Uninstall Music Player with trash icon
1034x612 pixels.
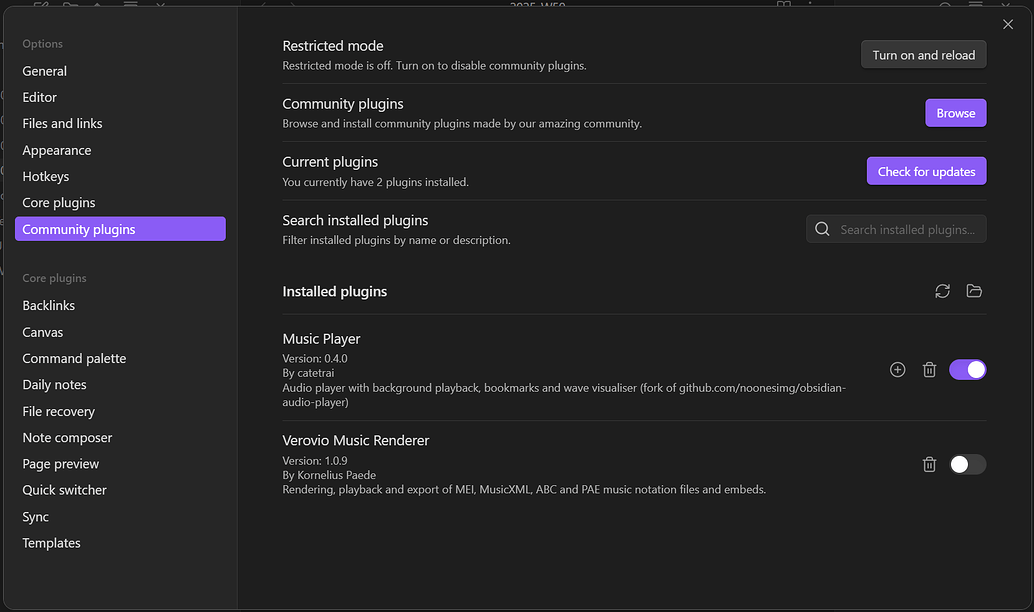click(x=929, y=370)
